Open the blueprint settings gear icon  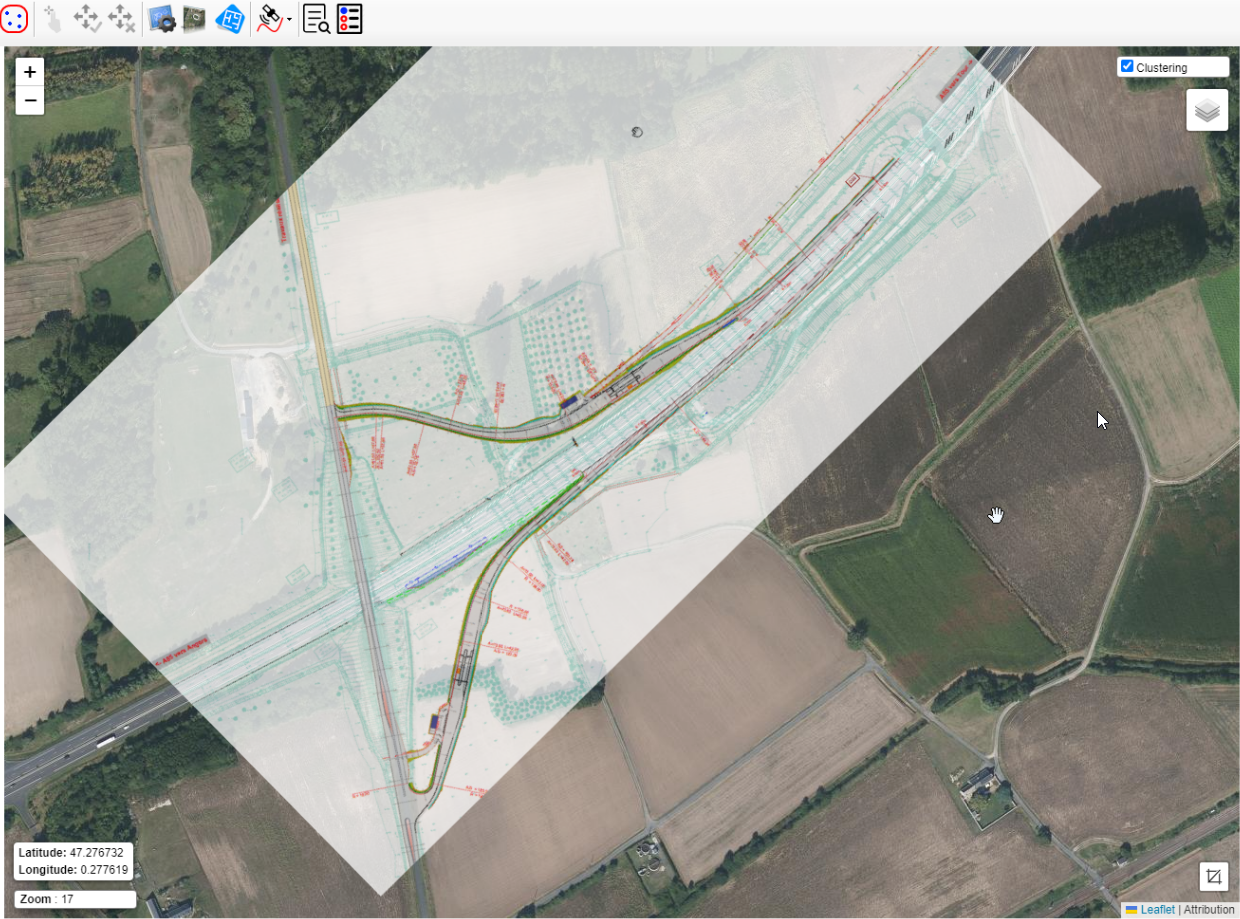point(161,18)
